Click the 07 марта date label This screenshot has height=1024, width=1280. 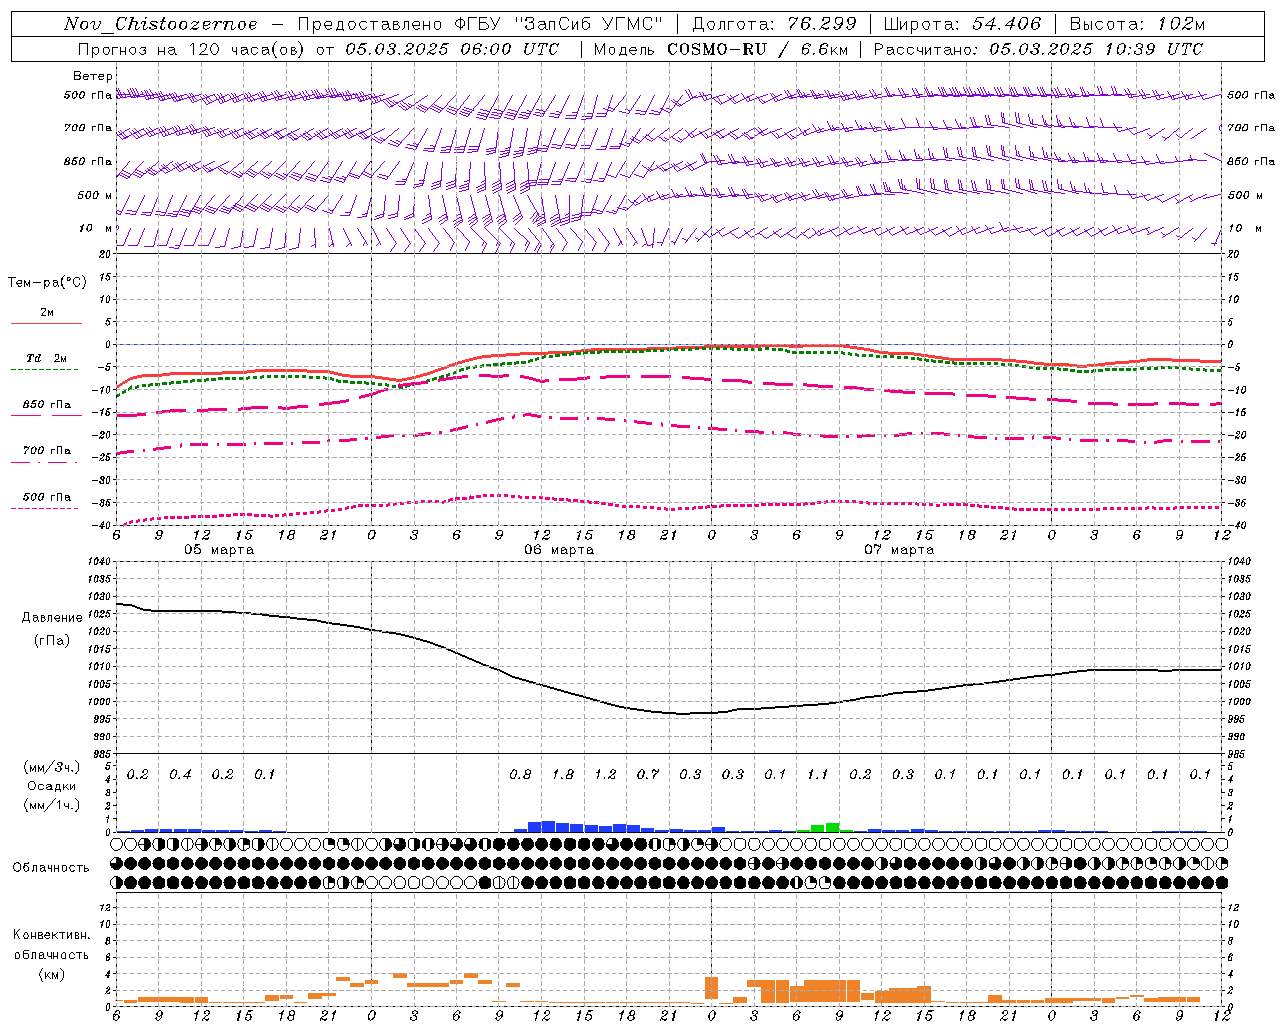(899, 550)
